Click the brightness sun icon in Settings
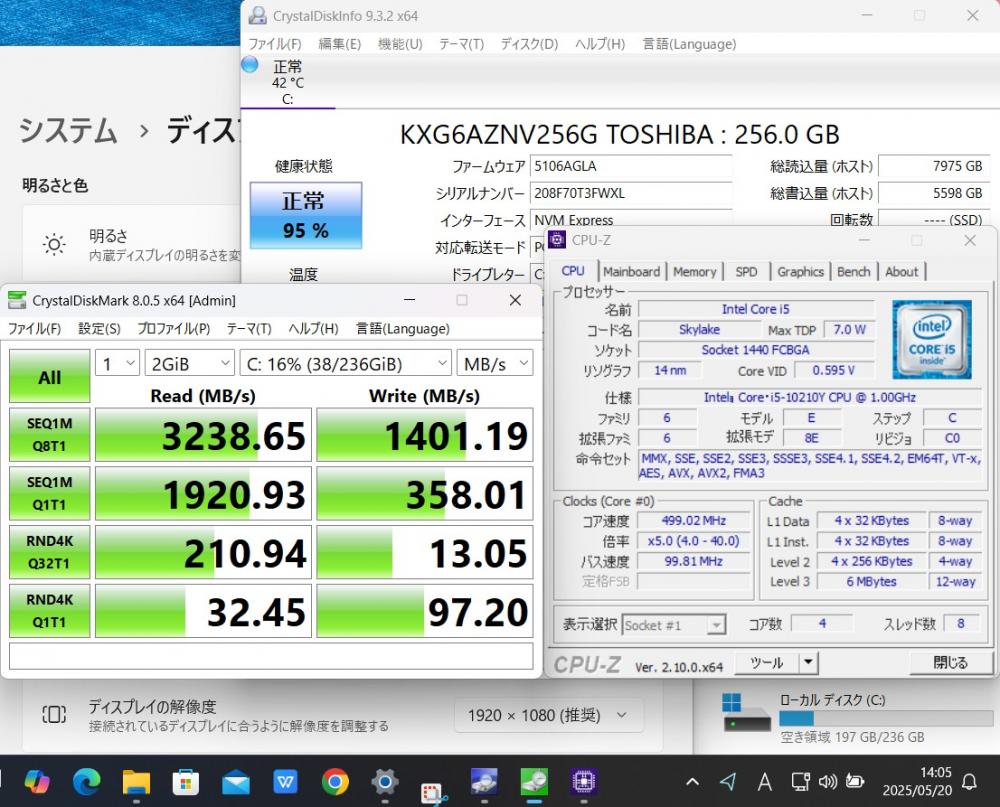Screen dimensions: 1000x807 point(54,244)
